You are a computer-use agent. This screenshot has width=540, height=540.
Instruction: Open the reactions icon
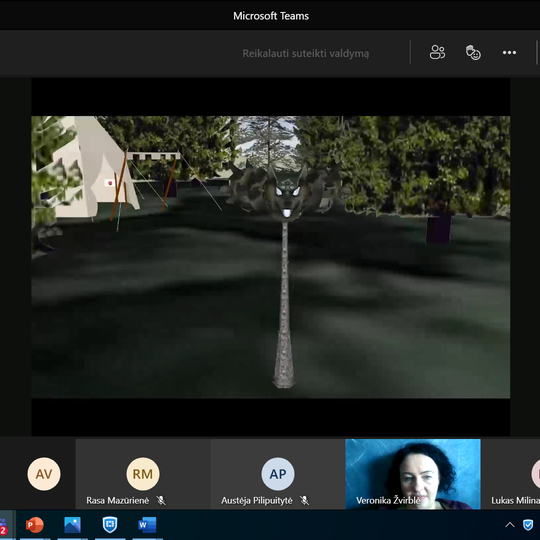(473, 53)
